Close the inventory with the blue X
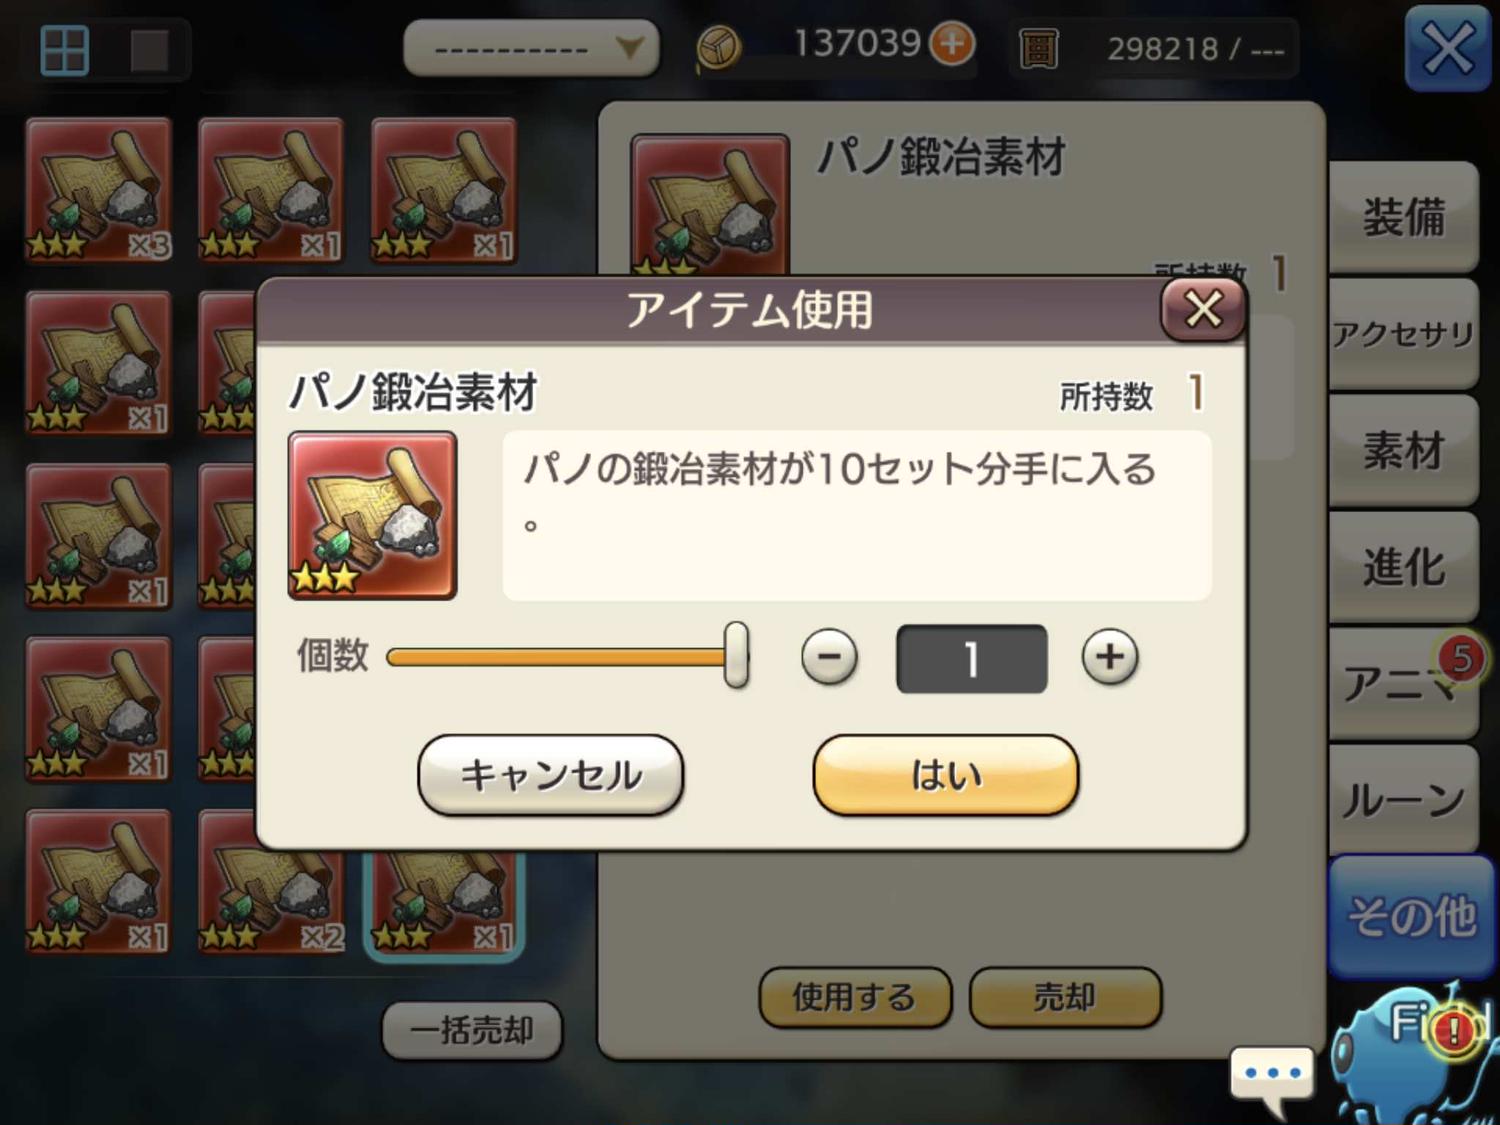The height and width of the screenshot is (1125, 1500). point(1447,48)
